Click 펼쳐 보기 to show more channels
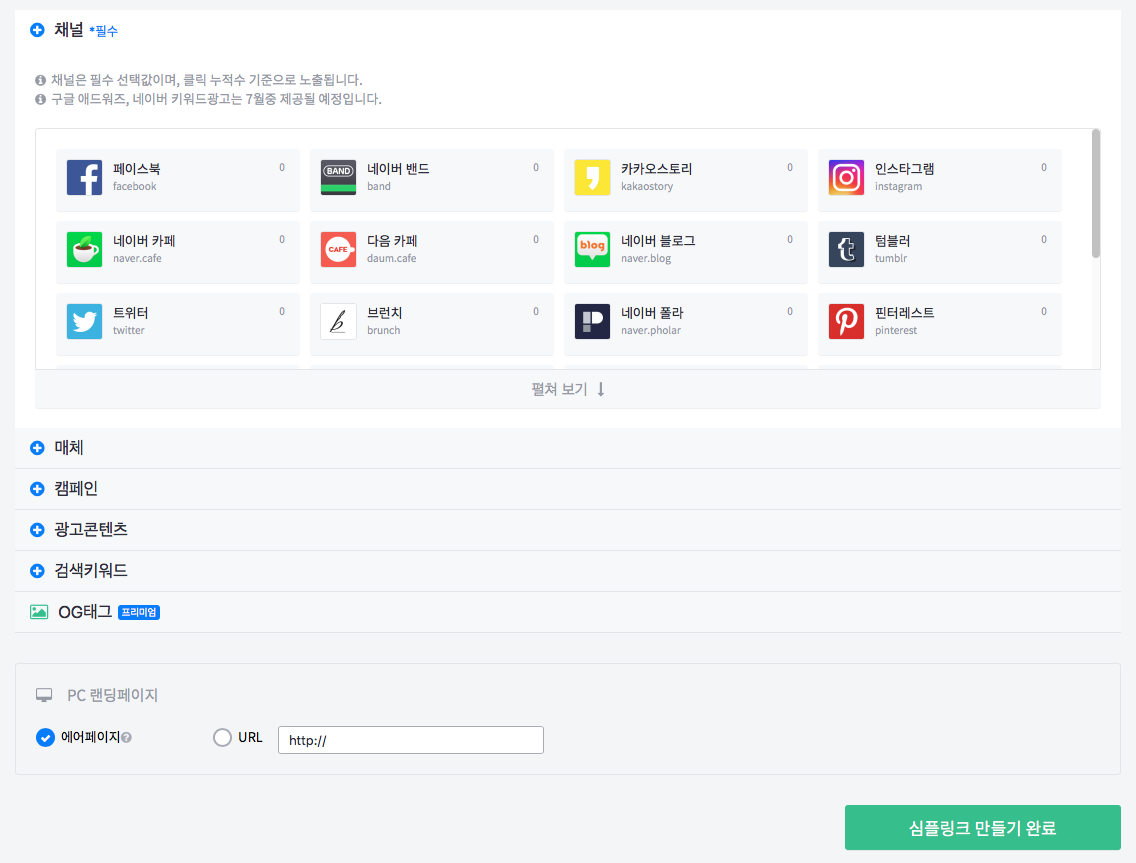 tap(568, 390)
